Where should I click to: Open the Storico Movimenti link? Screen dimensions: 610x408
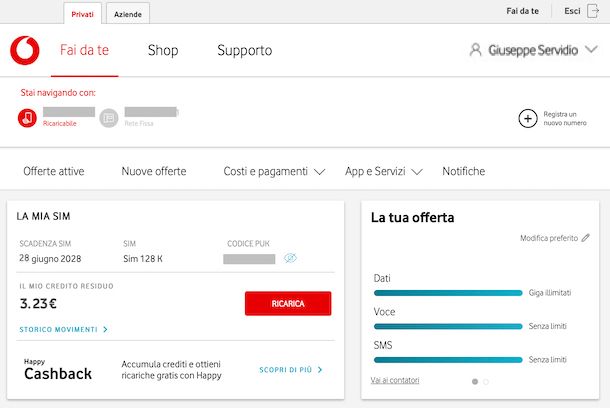point(58,329)
